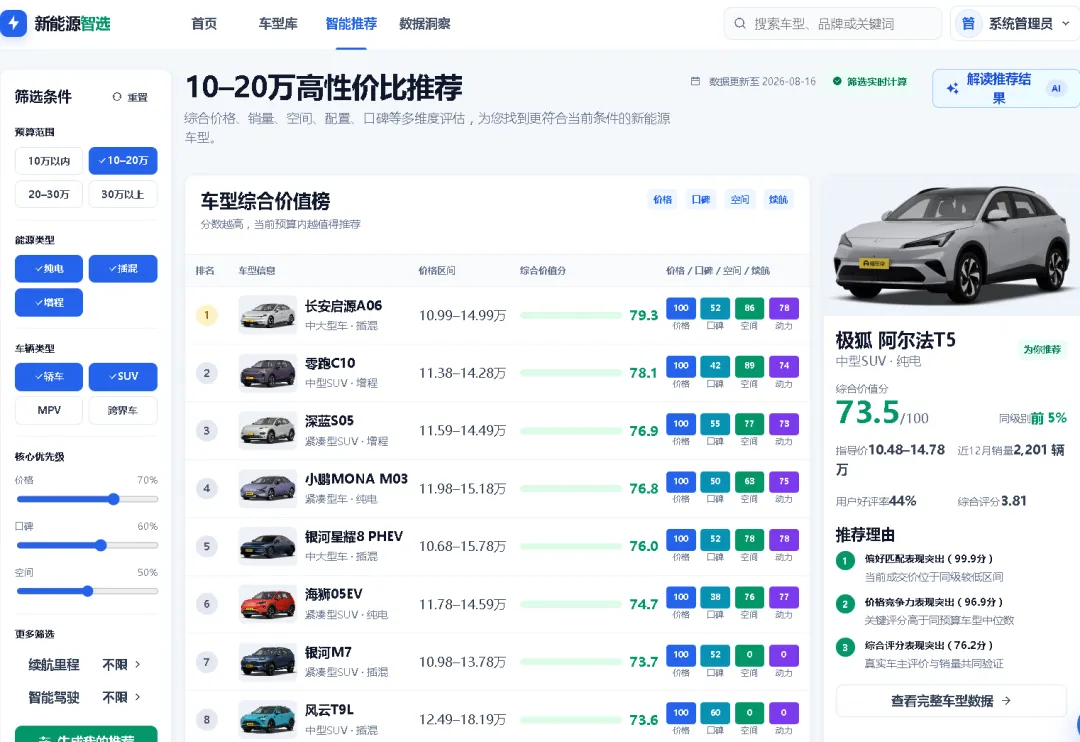Click 解读推荐结果 button
Image resolution: width=1080 pixels, height=742 pixels.
pos(1006,88)
